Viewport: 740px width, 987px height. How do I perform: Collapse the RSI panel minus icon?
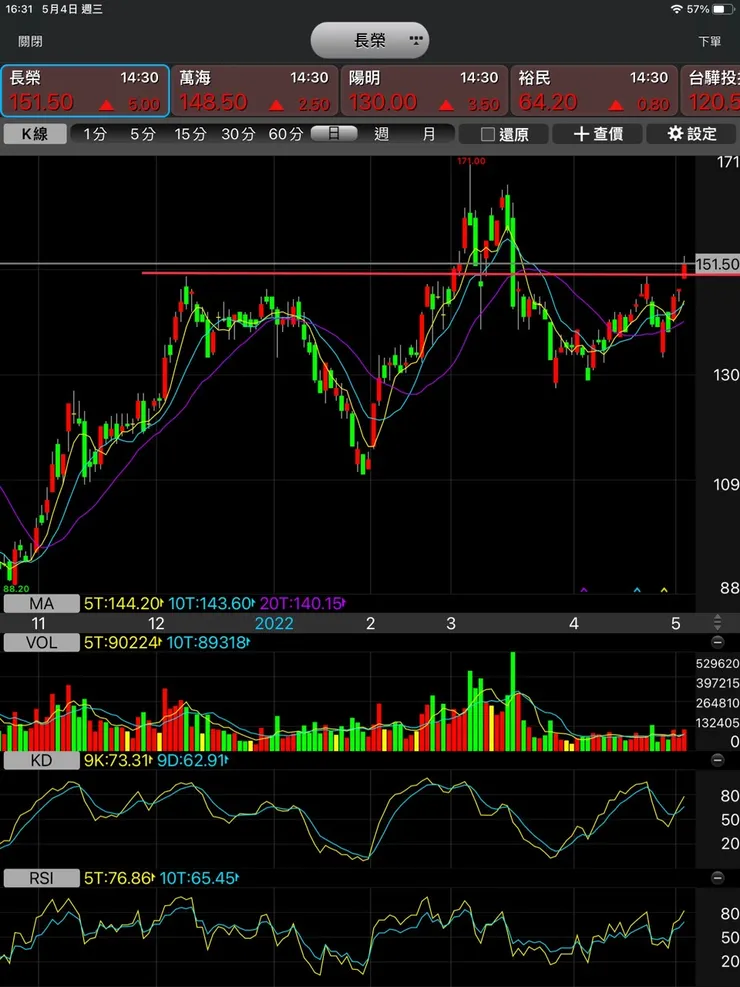point(717,878)
